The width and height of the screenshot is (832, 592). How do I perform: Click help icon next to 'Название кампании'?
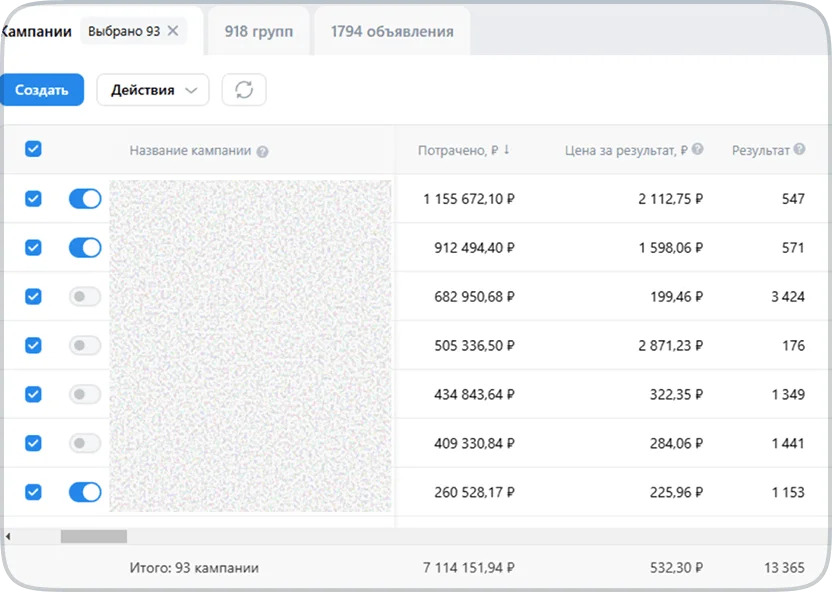262,152
